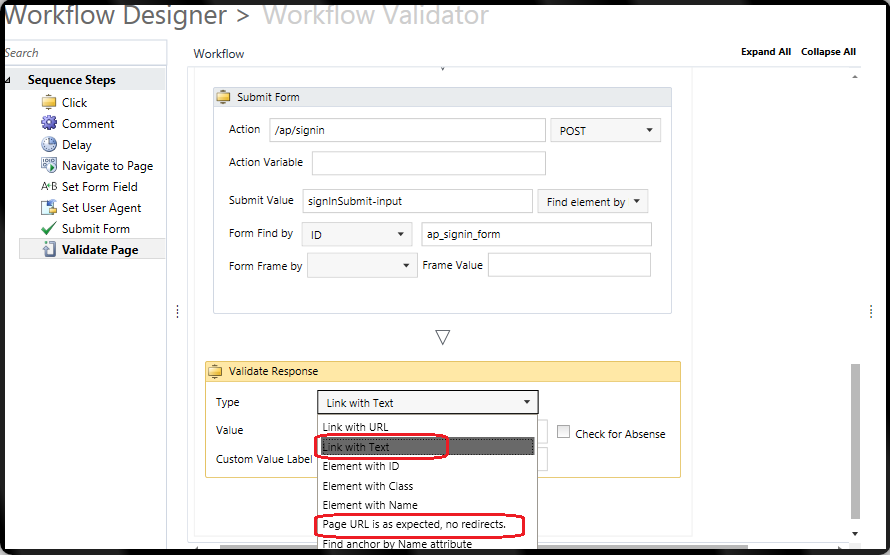This screenshot has height=555, width=890.
Task: Click the Workflow Validator breadcrumb title
Action: click(375, 15)
